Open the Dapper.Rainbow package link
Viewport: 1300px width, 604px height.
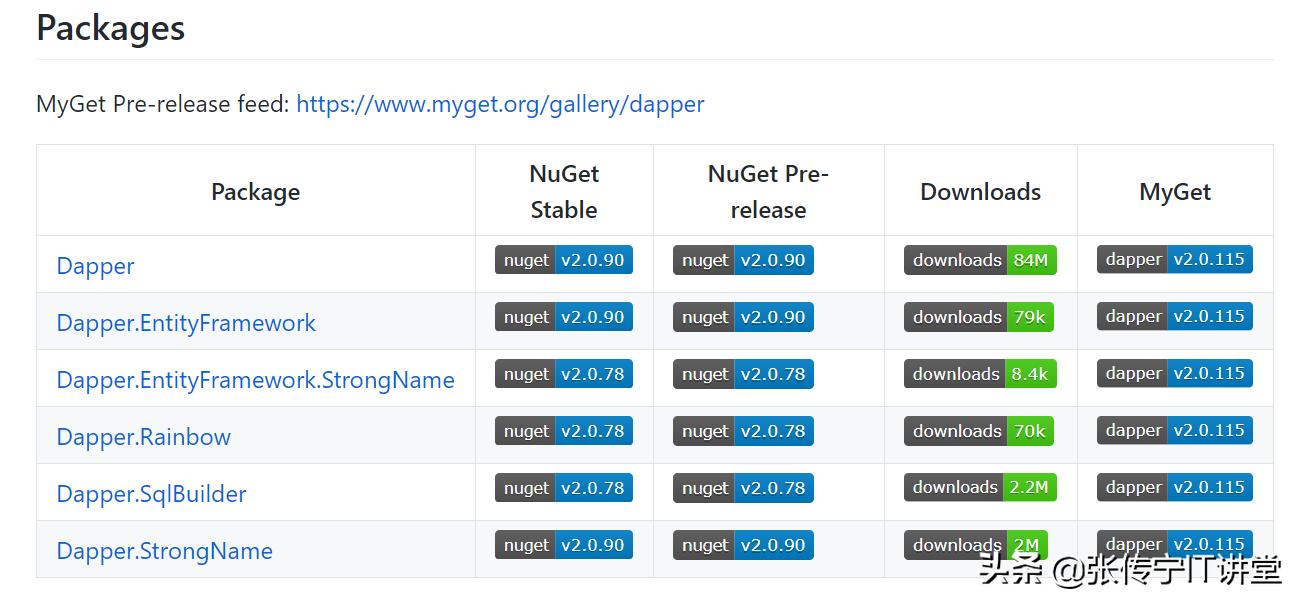tap(142, 437)
